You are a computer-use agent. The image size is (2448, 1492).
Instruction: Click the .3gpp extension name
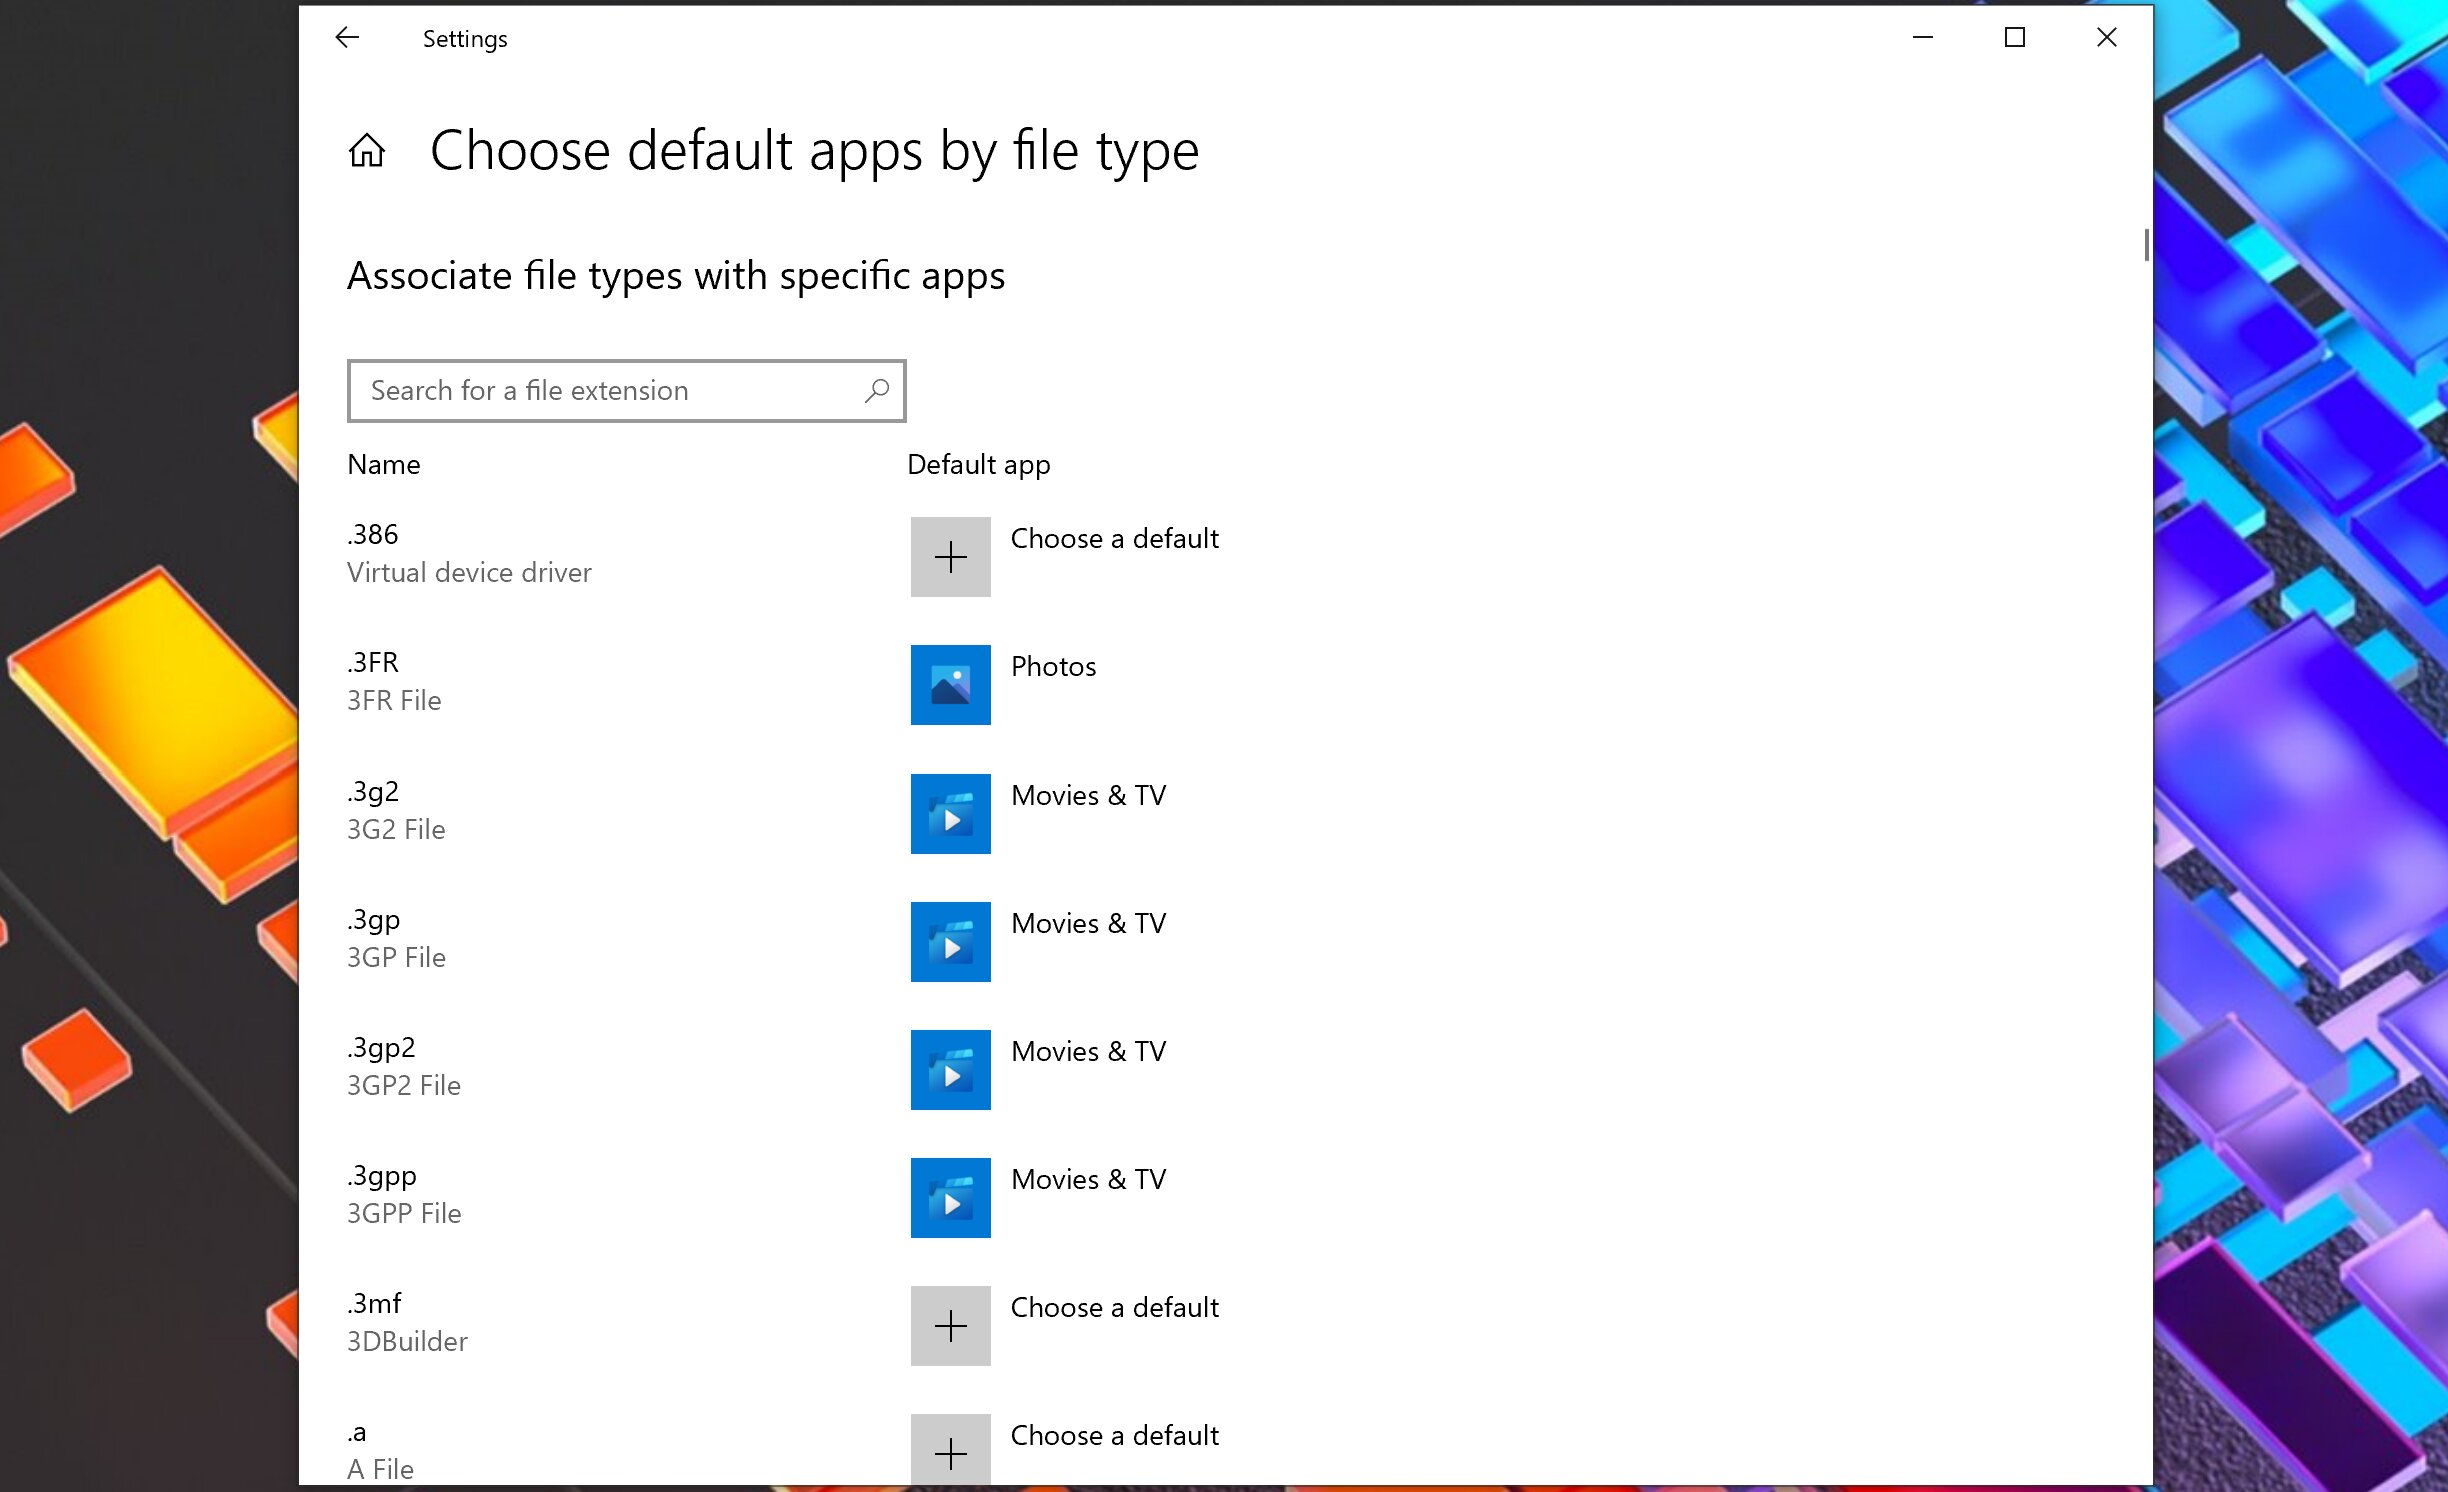pyautogui.click(x=382, y=1175)
